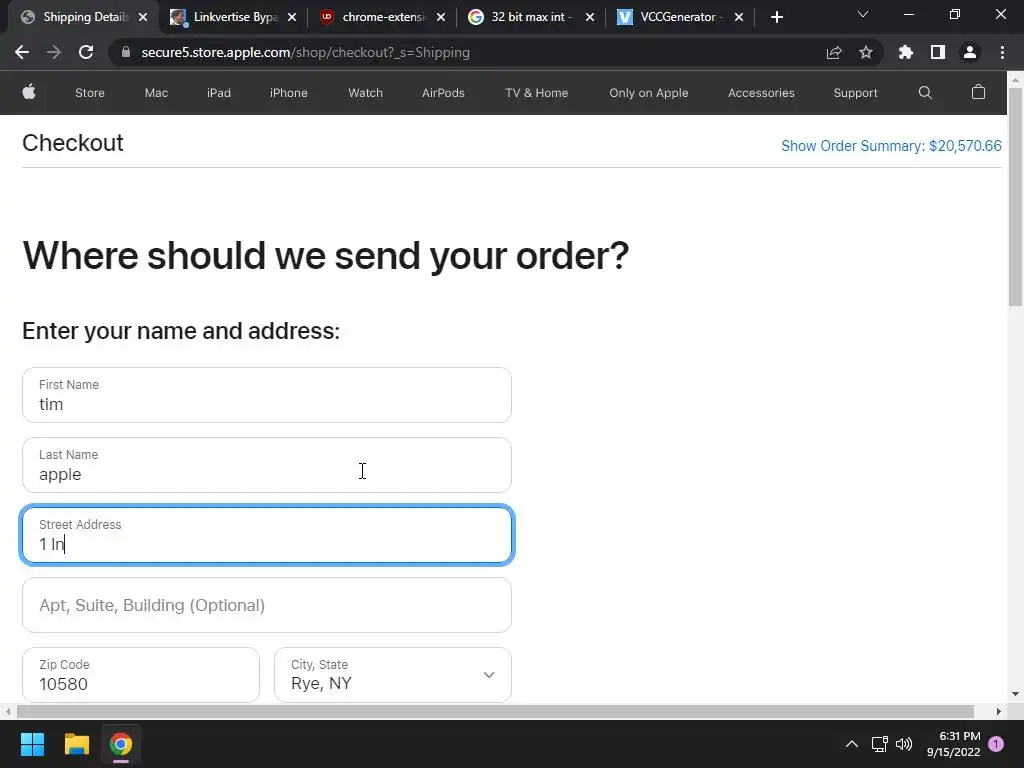The width and height of the screenshot is (1024, 768).
Task: Open File Explorer from the taskbar
Action: coord(76,744)
